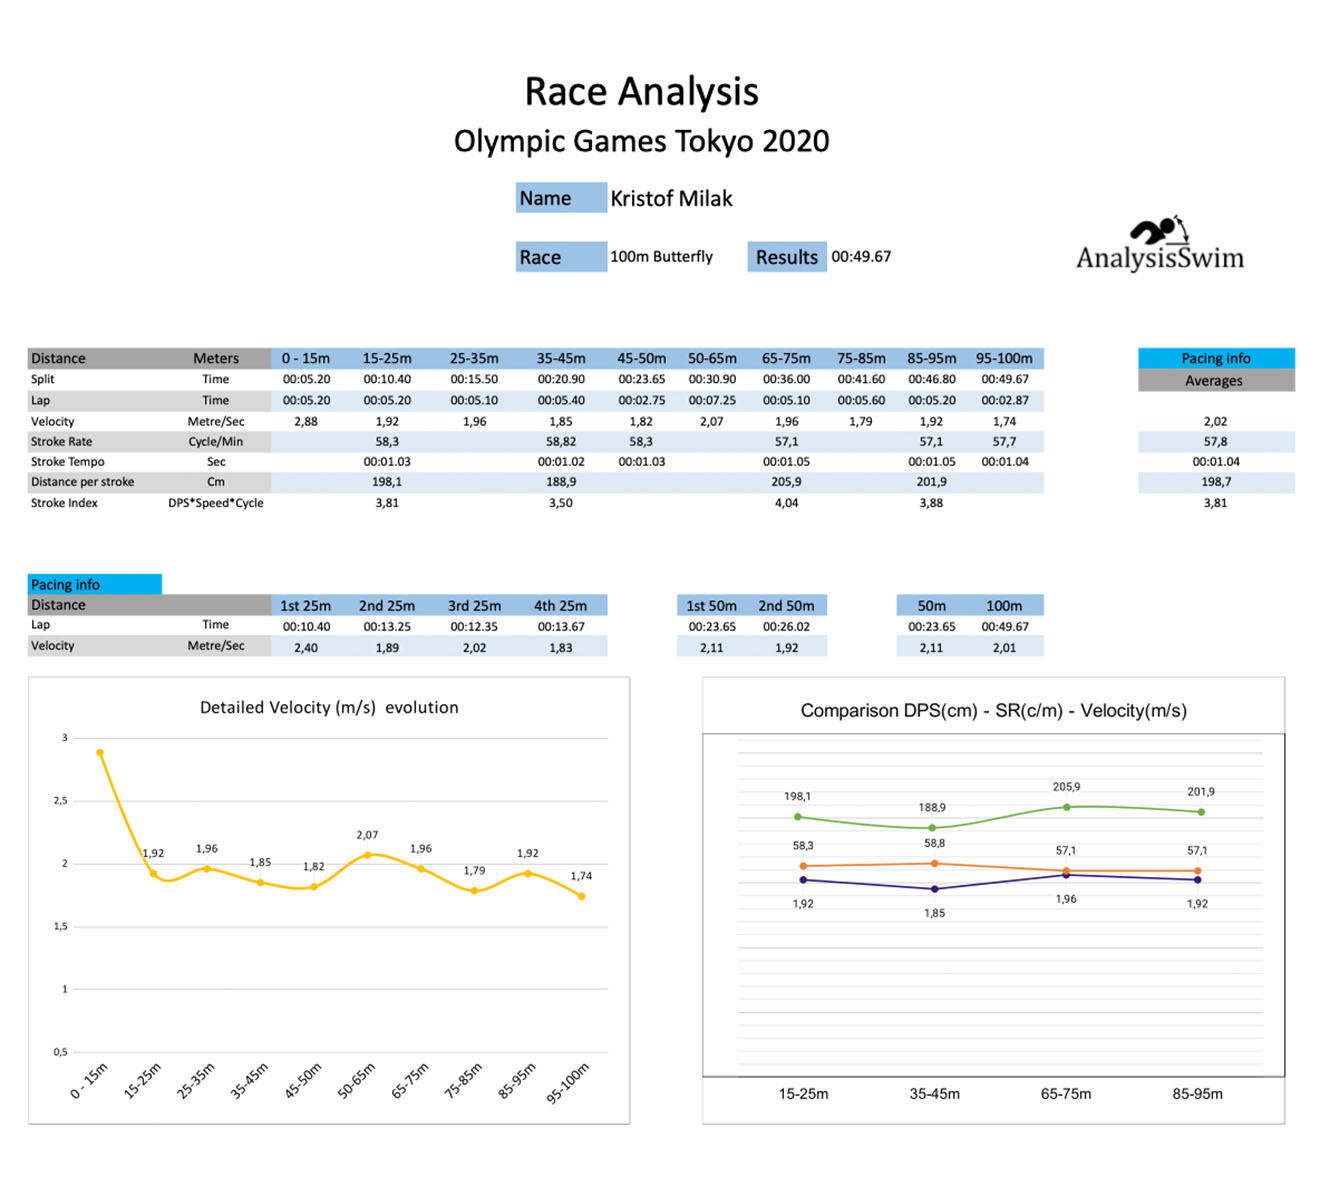Click the athlete name Kristof Milak
This screenshot has width=1320, height=1200.
point(671,199)
